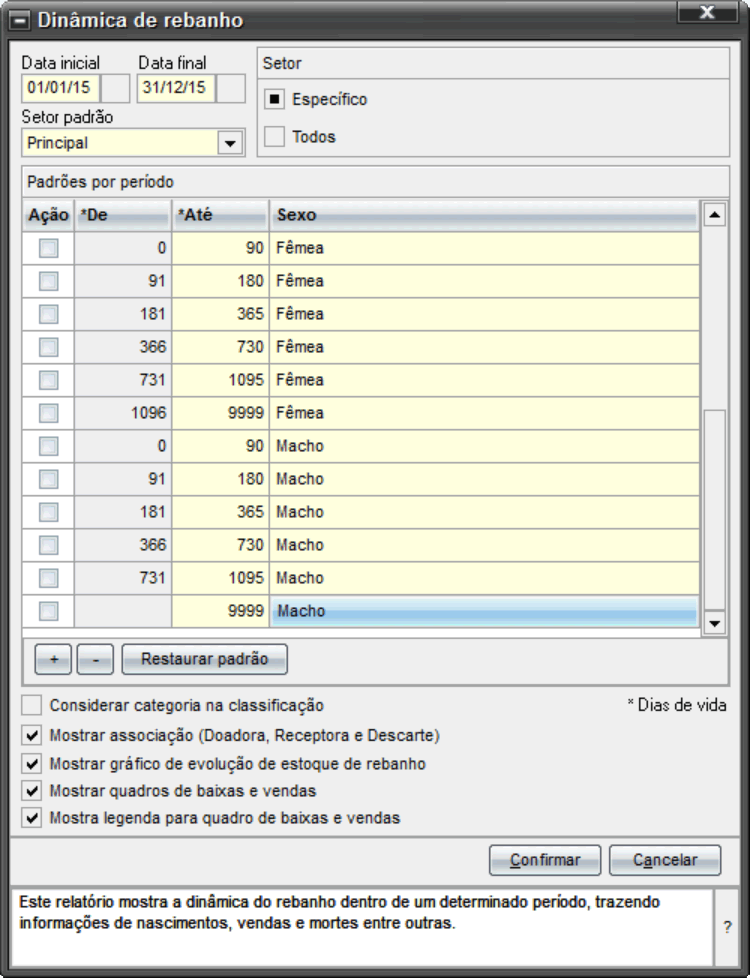
Task: Click the Até cell with value 90 for Fêmea
Action: coord(221,248)
